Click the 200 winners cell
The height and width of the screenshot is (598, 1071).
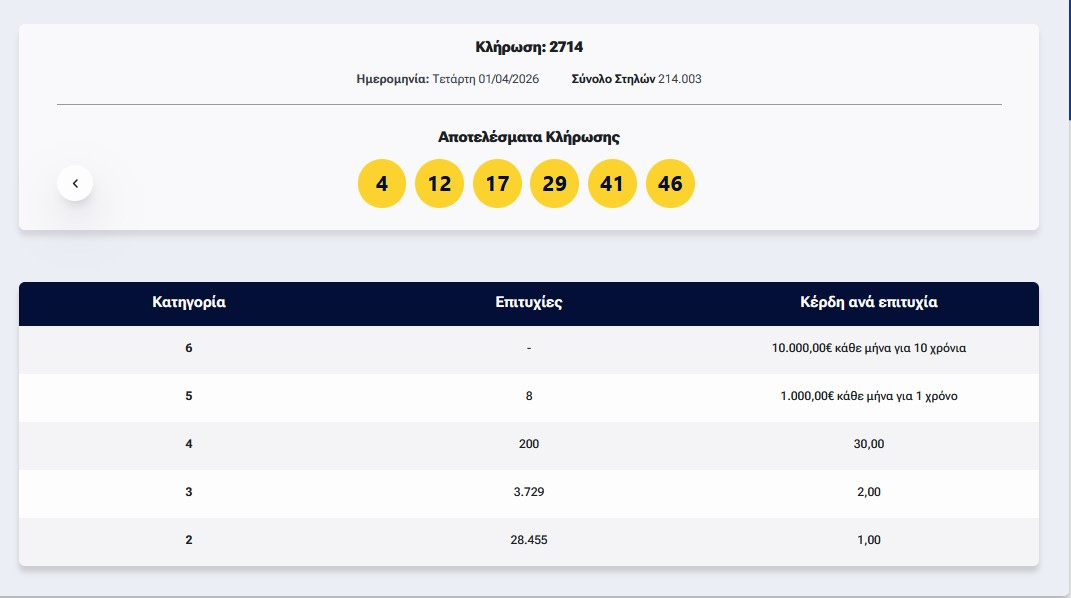[528, 444]
